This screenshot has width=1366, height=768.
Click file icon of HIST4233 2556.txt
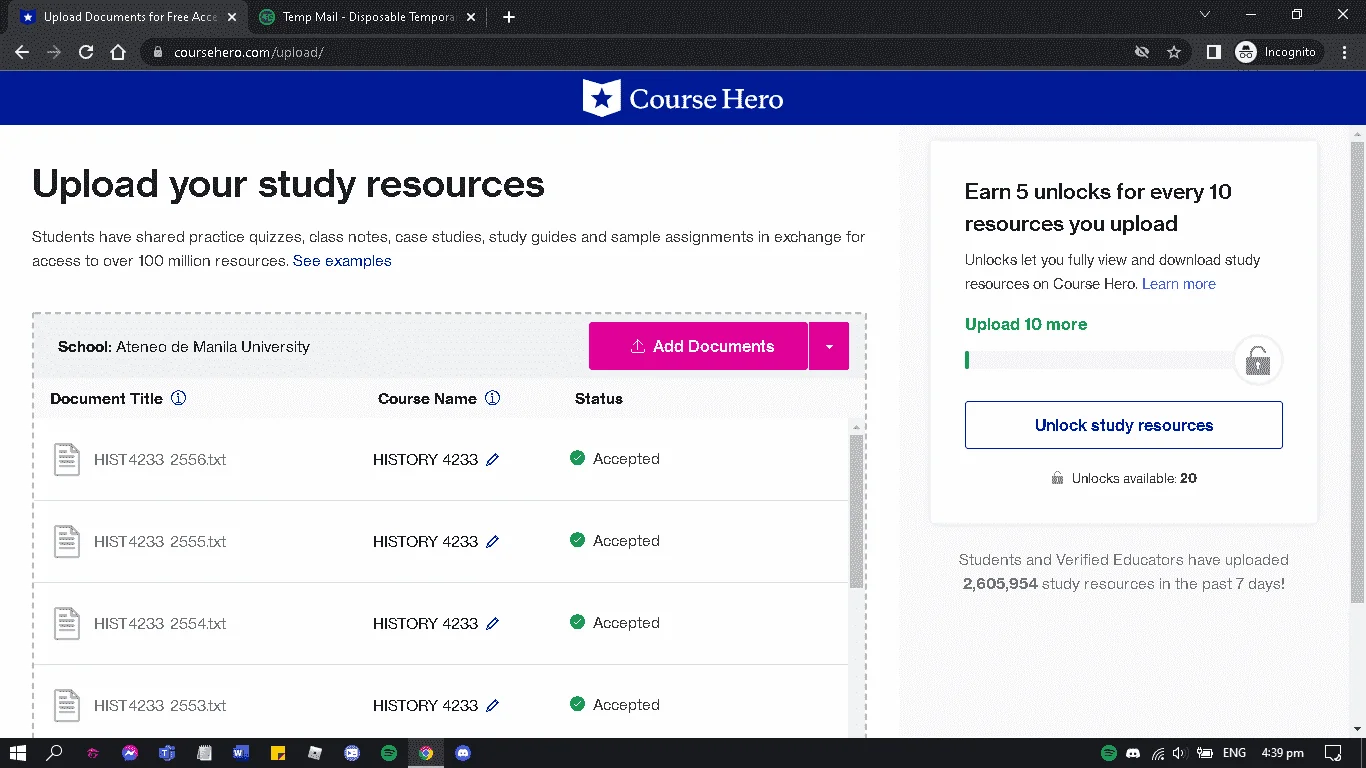click(67, 460)
